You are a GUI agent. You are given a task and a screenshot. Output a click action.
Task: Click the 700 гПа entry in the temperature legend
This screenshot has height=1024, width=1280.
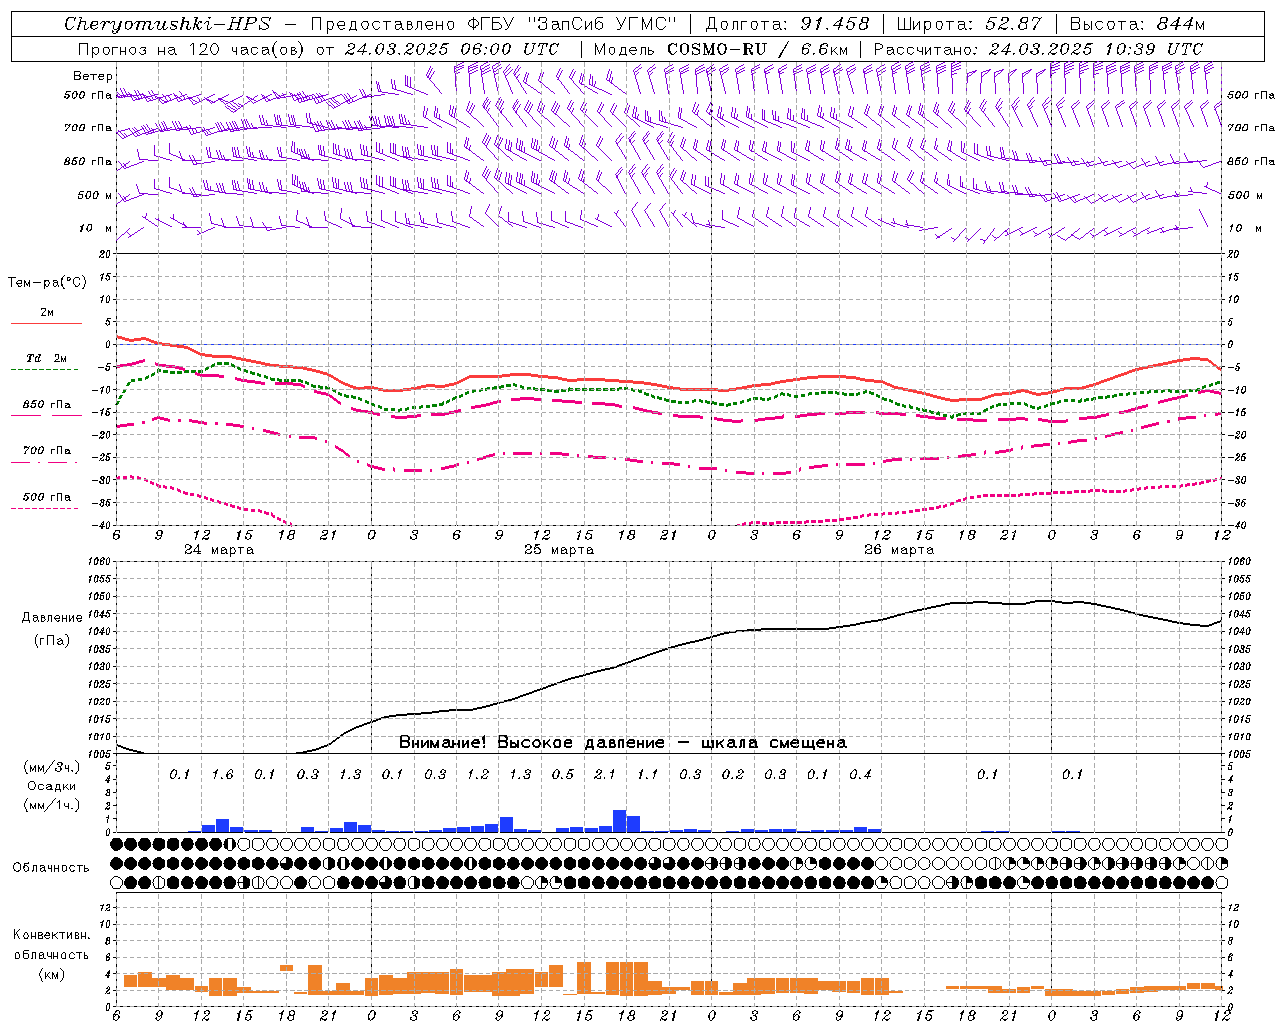[x=47, y=451]
